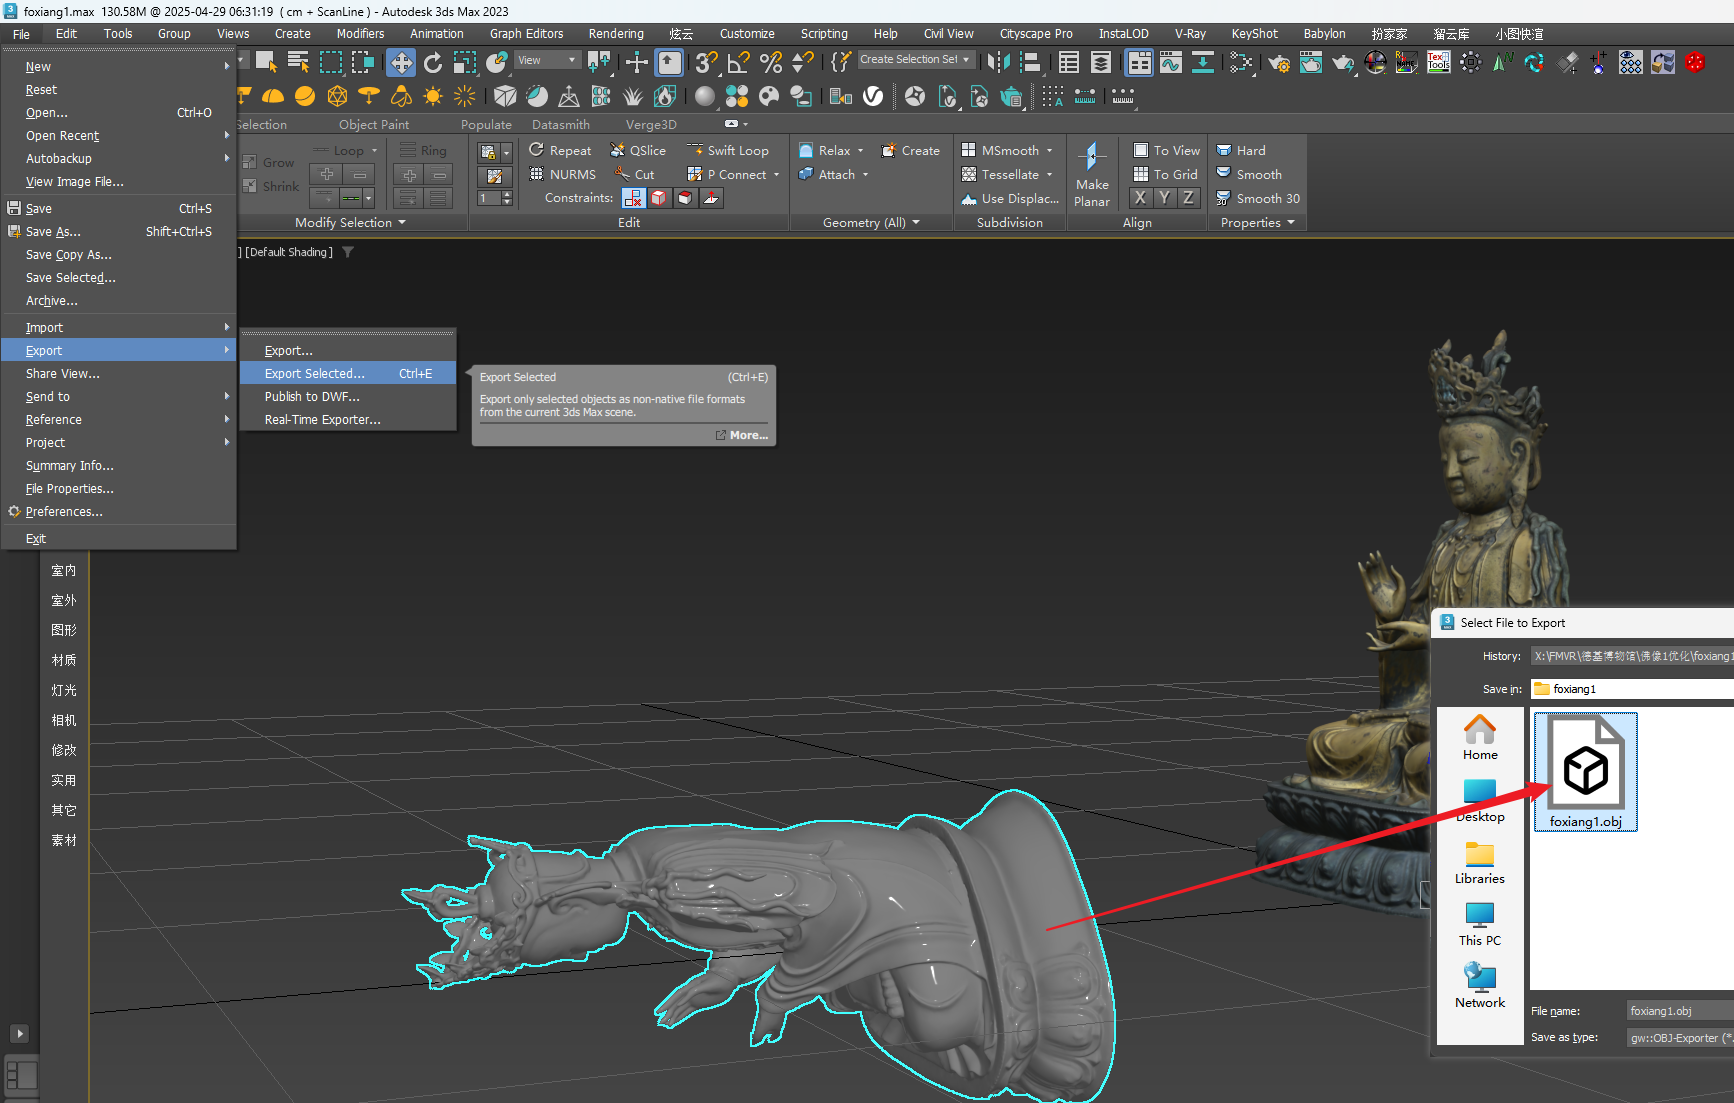Select the Move transform tool
Screen dimensions: 1734x1103
pyautogui.click(x=400, y=63)
